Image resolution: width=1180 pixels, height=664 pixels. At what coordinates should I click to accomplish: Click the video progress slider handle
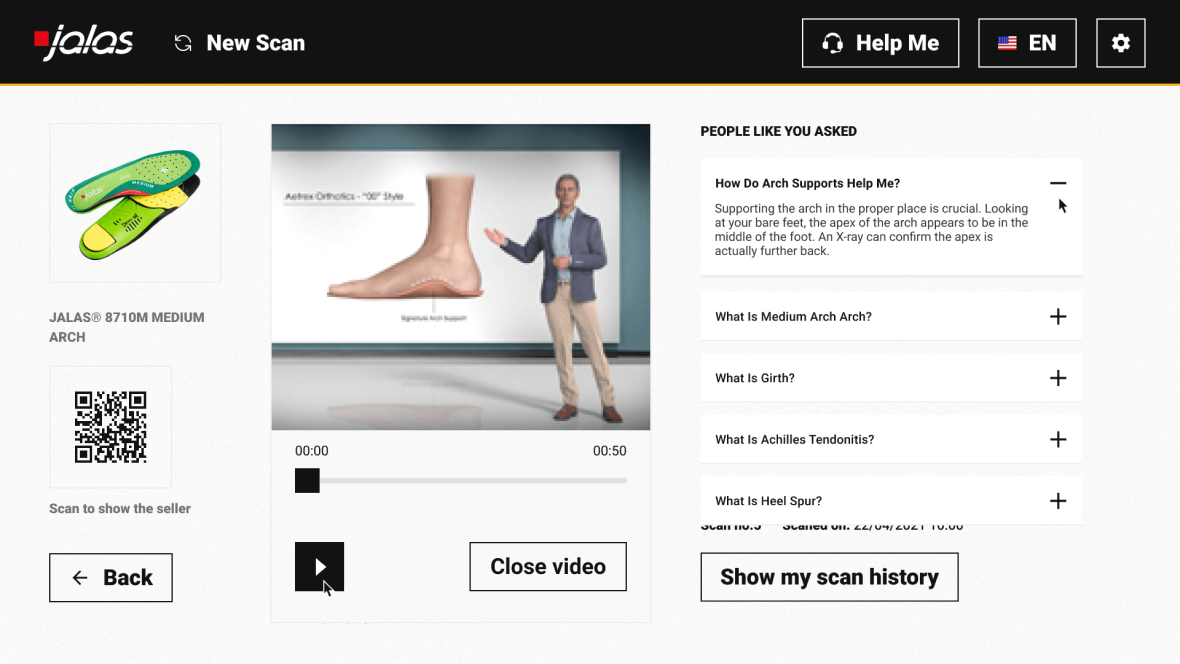click(307, 481)
